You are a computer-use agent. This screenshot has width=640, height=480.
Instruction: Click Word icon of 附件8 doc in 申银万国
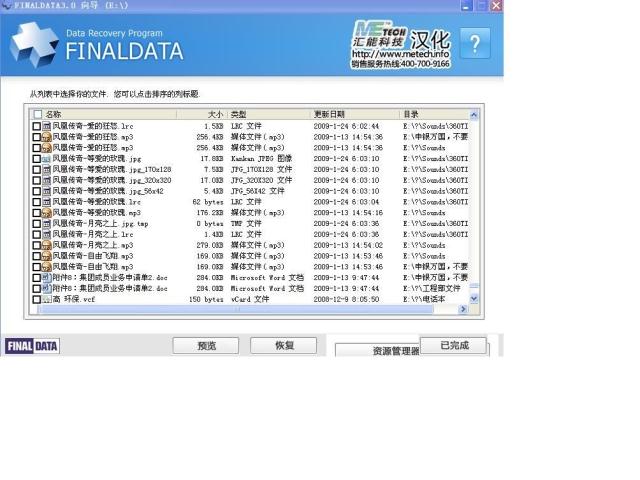click(47, 278)
